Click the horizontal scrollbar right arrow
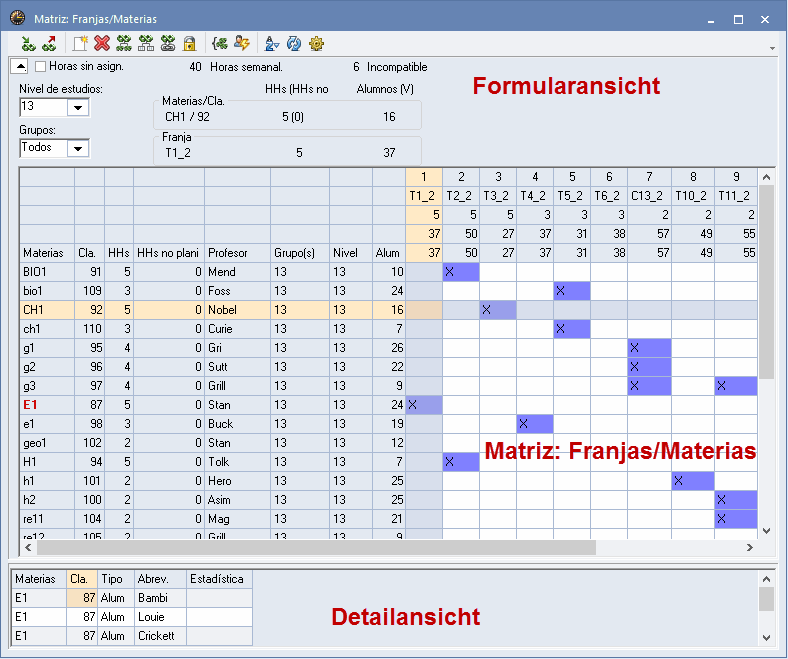Screen dimensions: 788x659 tap(750, 547)
